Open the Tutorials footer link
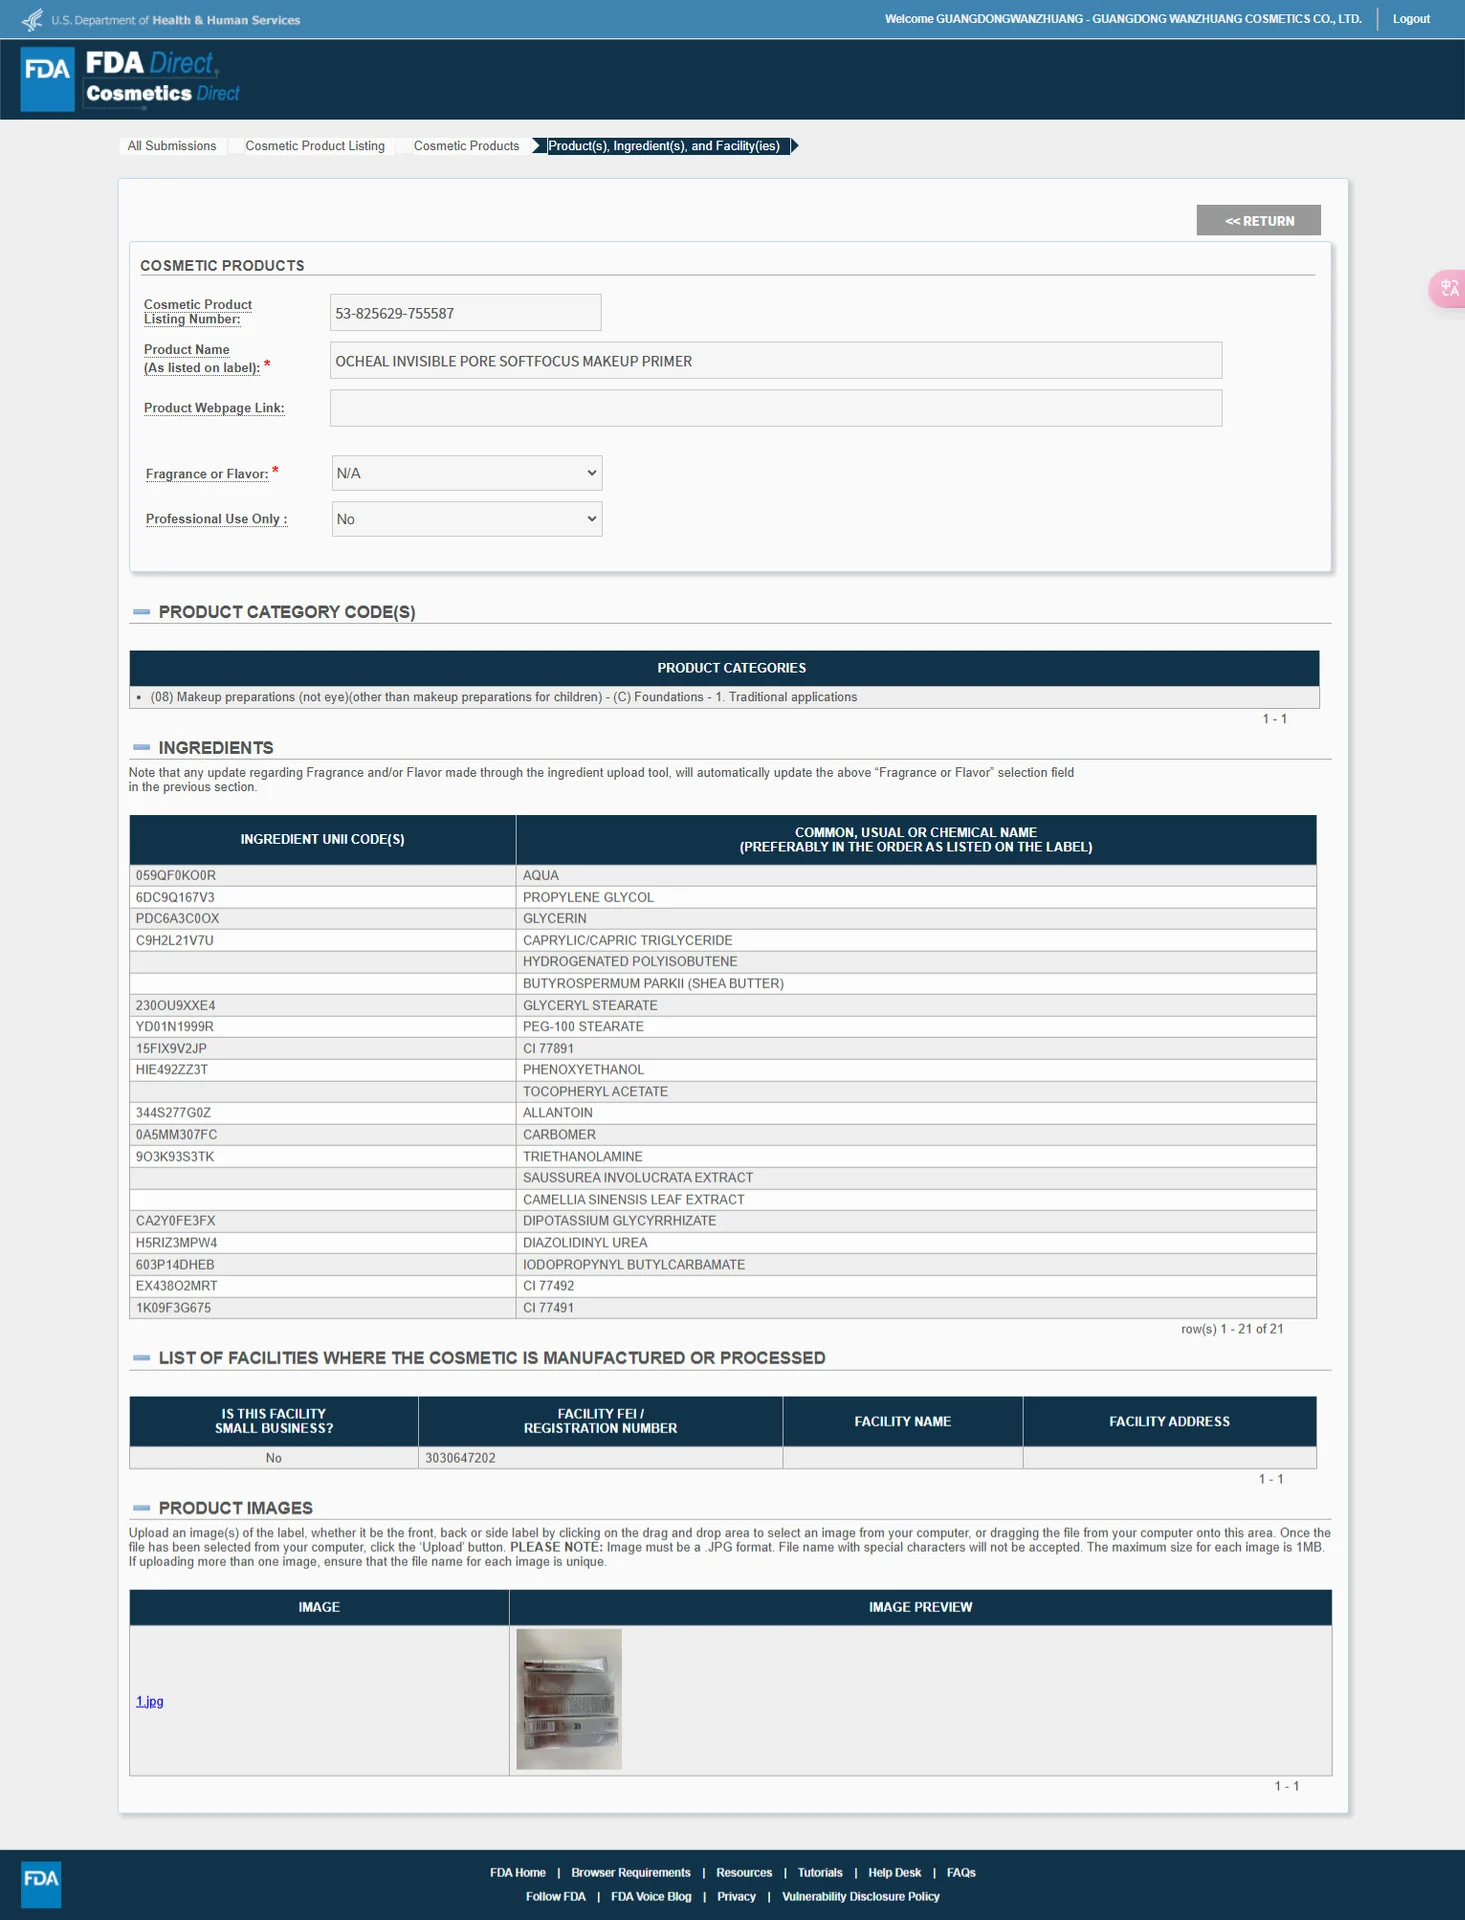Image resolution: width=1465 pixels, height=1920 pixels. (x=820, y=1873)
